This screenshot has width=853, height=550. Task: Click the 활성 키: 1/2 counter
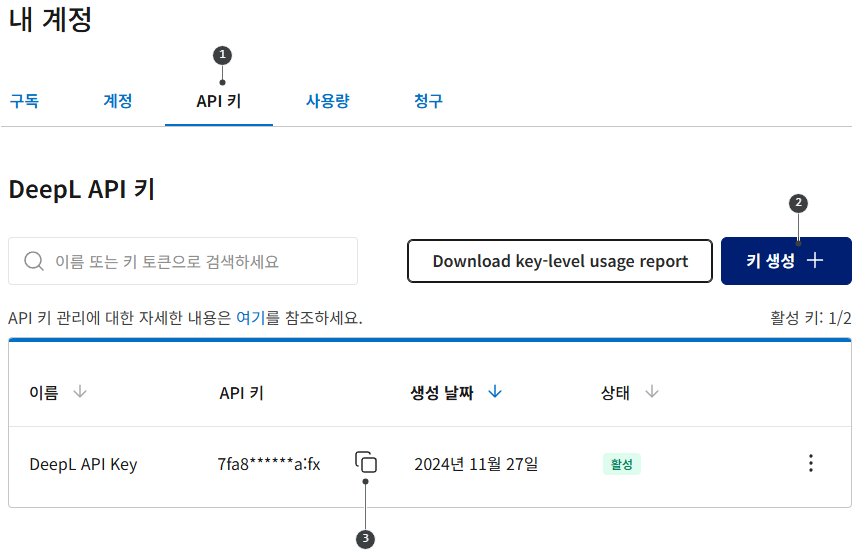tap(811, 318)
